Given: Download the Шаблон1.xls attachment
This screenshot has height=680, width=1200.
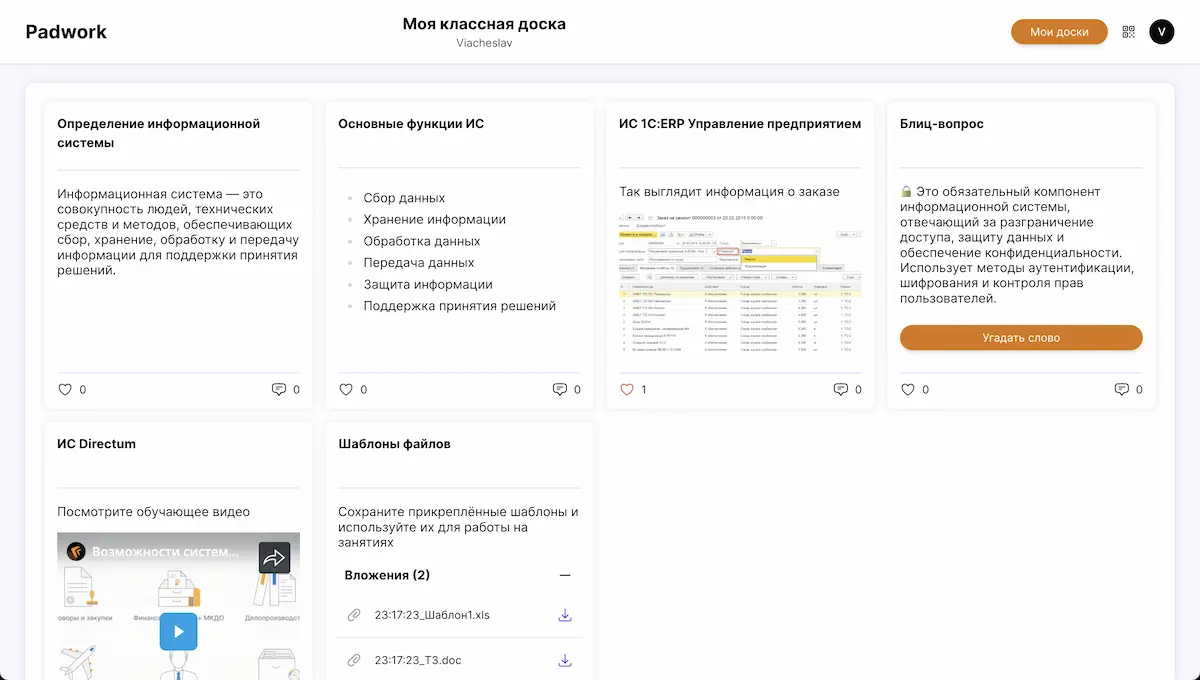Looking at the screenshot, I should (565, 615).
